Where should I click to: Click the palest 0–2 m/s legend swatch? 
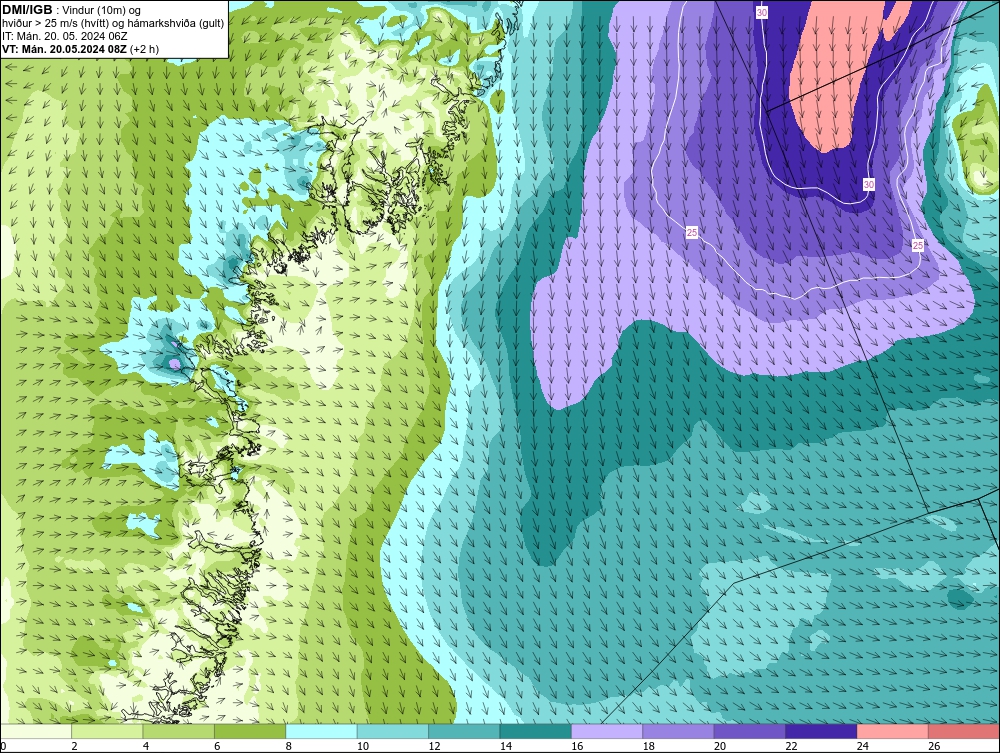36,731
